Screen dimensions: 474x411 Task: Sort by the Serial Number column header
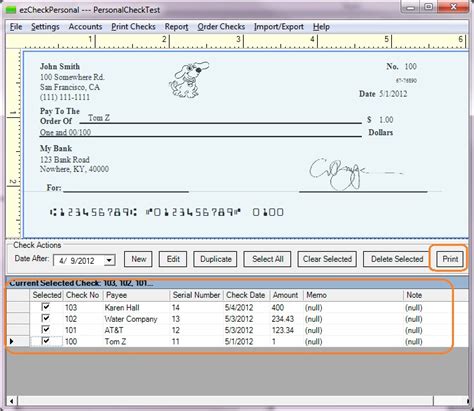point(196,295)
